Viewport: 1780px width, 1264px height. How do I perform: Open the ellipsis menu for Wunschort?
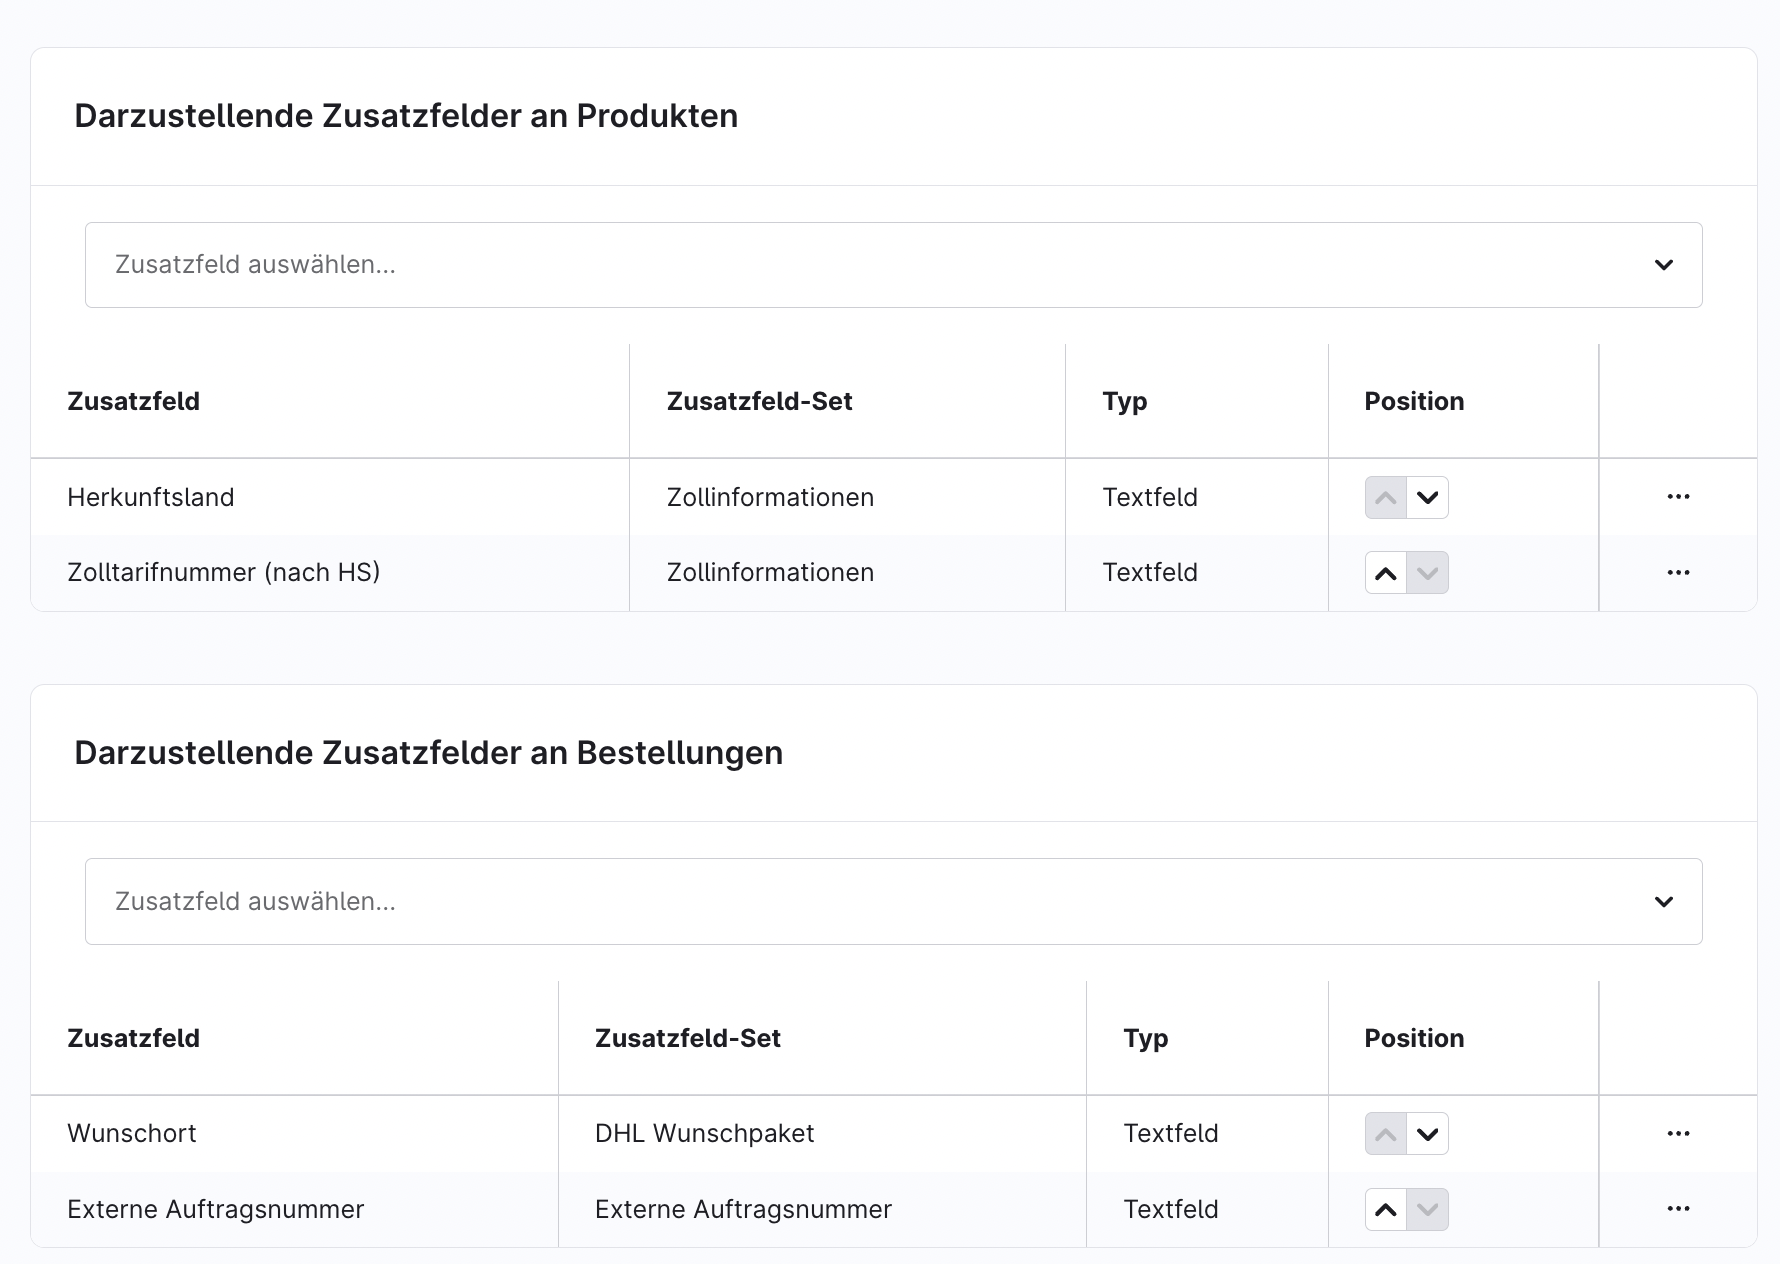1678,1133
